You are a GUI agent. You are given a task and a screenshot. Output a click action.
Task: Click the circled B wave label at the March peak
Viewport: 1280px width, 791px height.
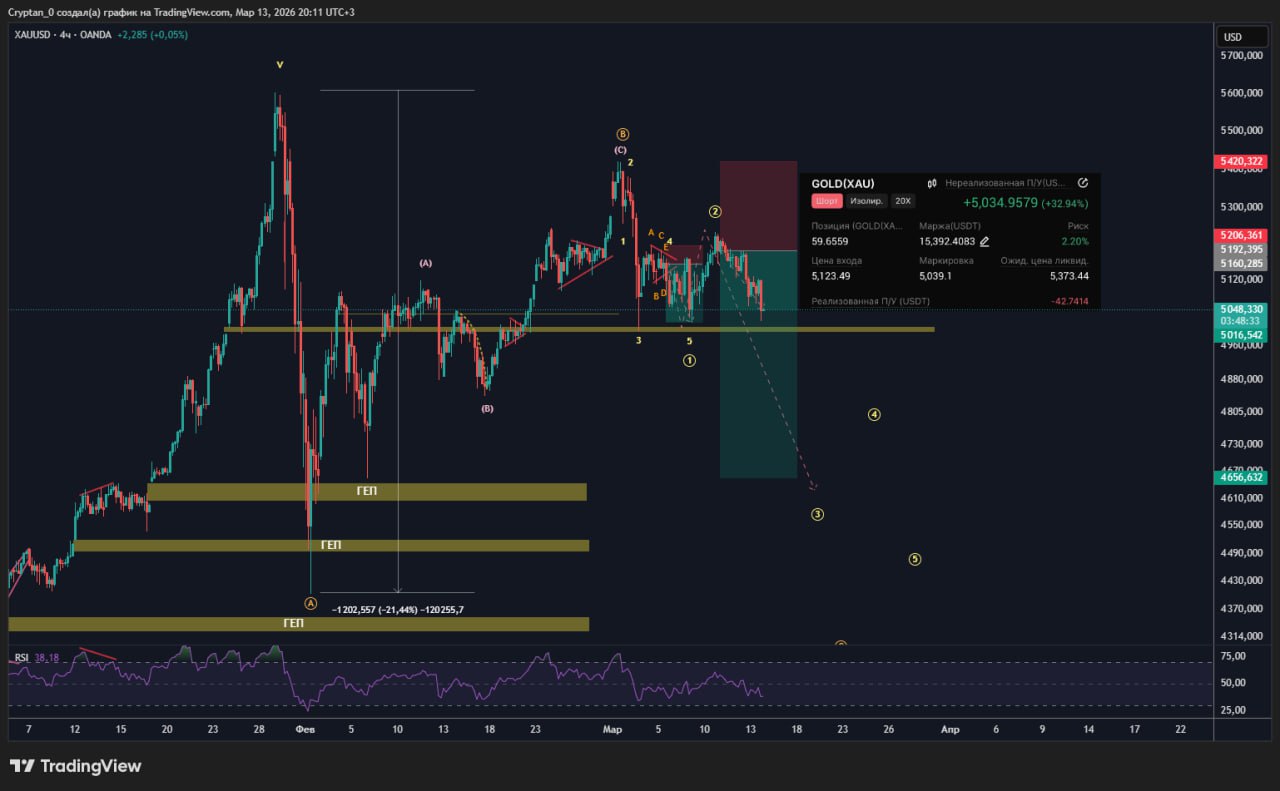click(x=622, y=134)
